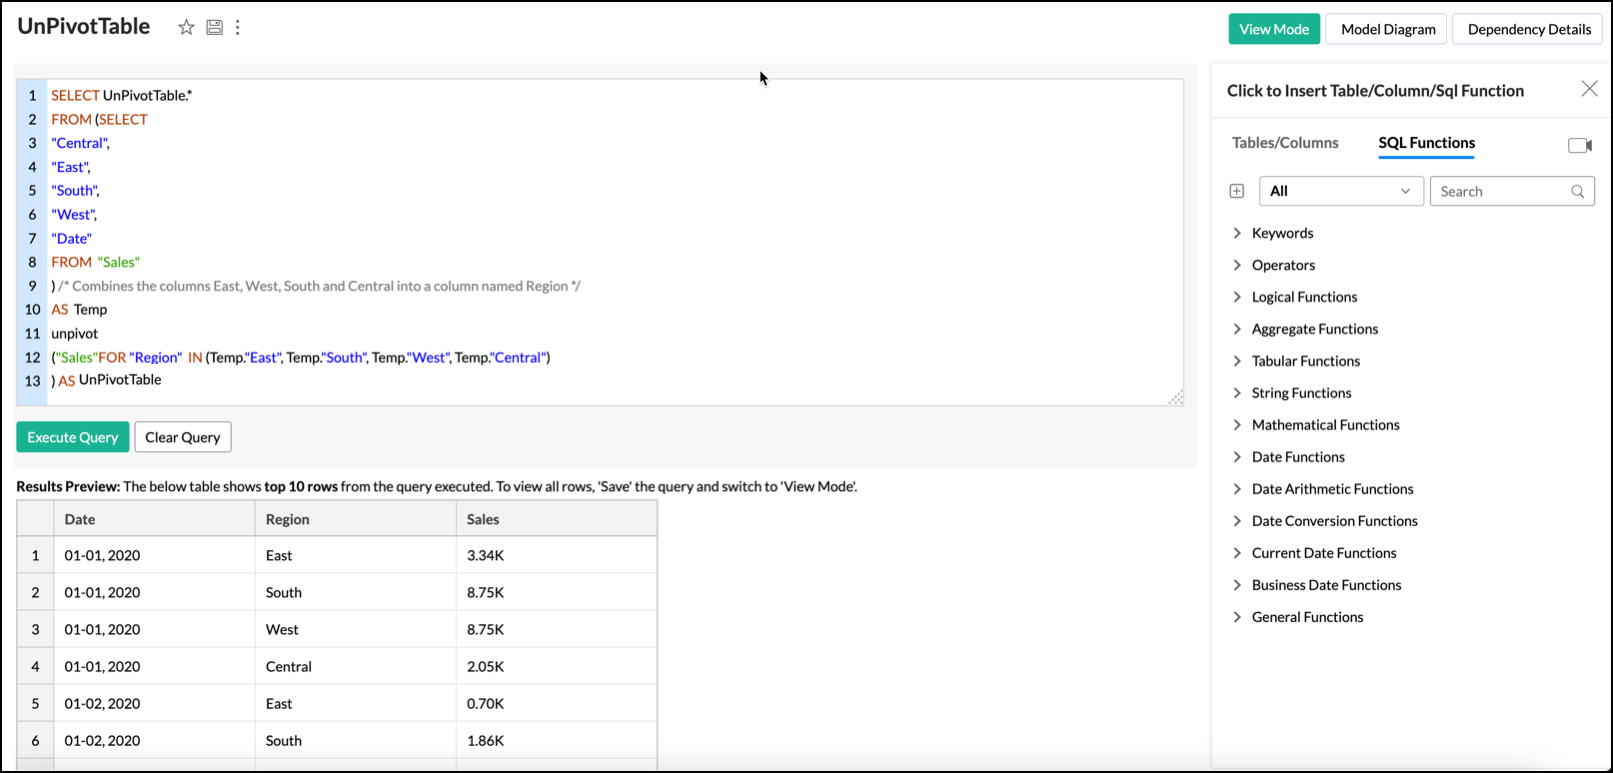Switch to the Tables/Columns tab
This screenshot has width=1613, height=773.
(1285, 143)
